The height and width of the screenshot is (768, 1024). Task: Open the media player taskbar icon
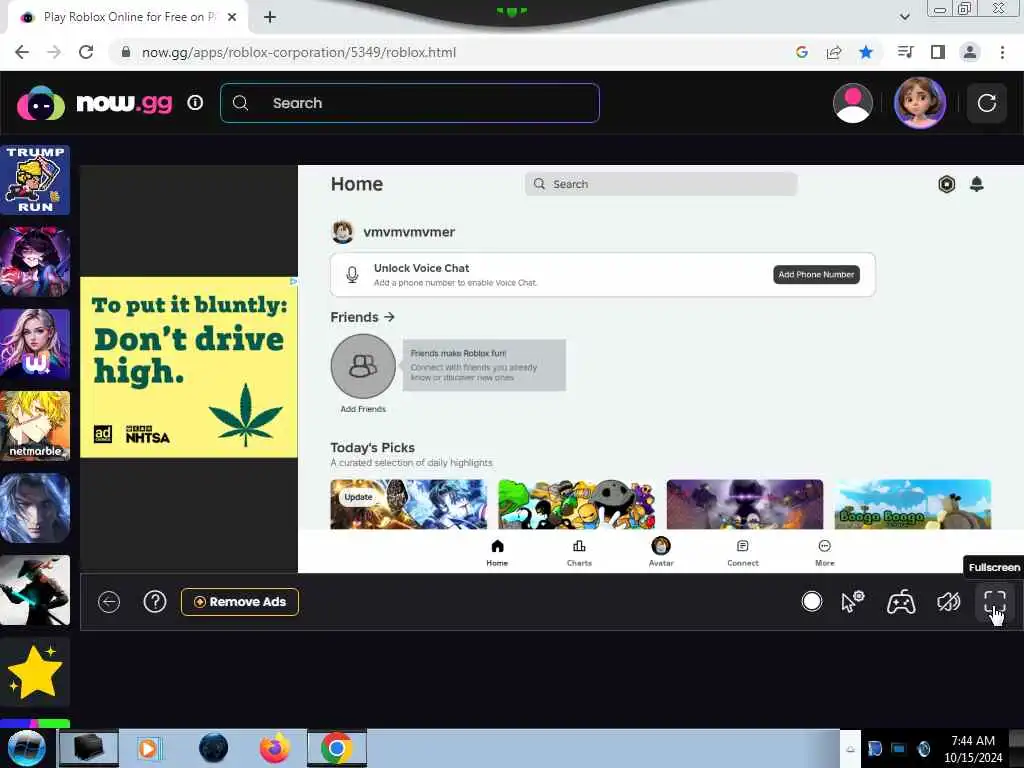[x=150, y=748]
